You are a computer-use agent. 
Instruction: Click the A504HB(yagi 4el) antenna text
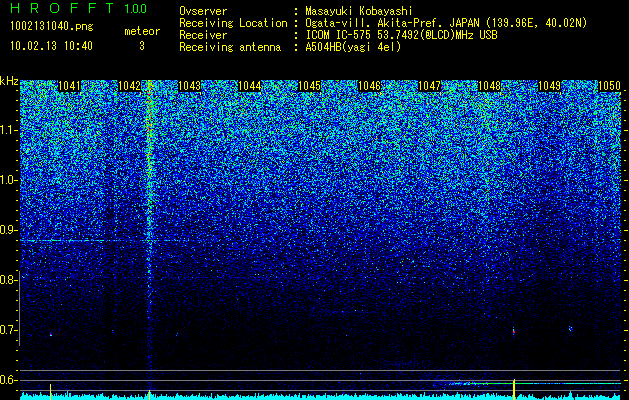click(x=353, y=47)
